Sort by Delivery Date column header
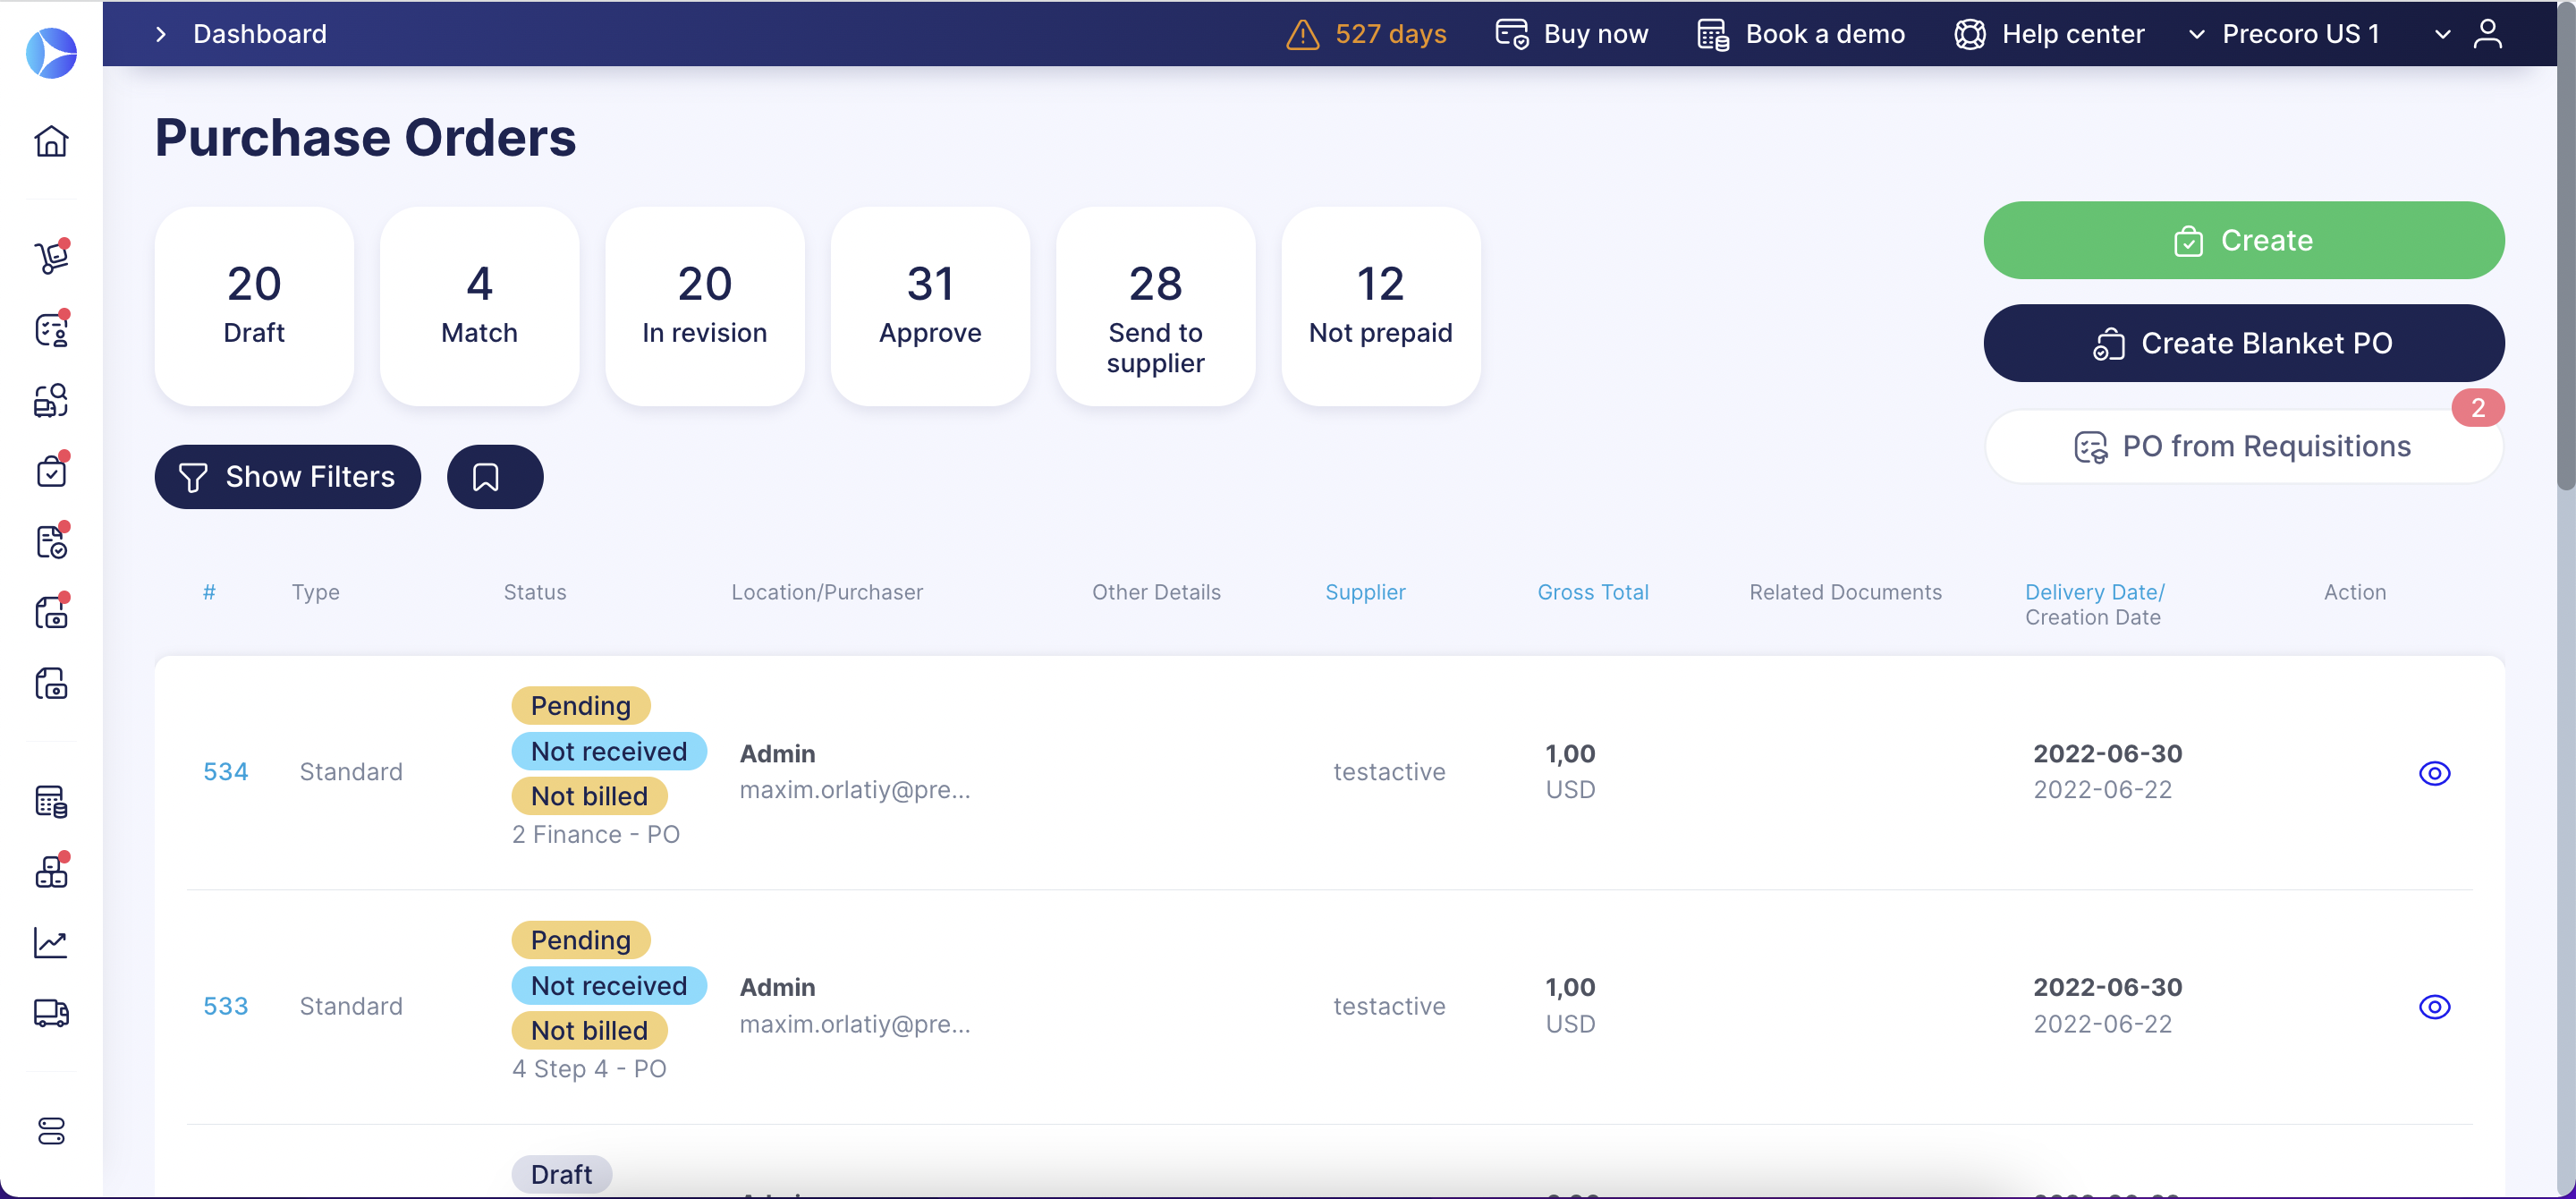 (x=2094, y=592)
